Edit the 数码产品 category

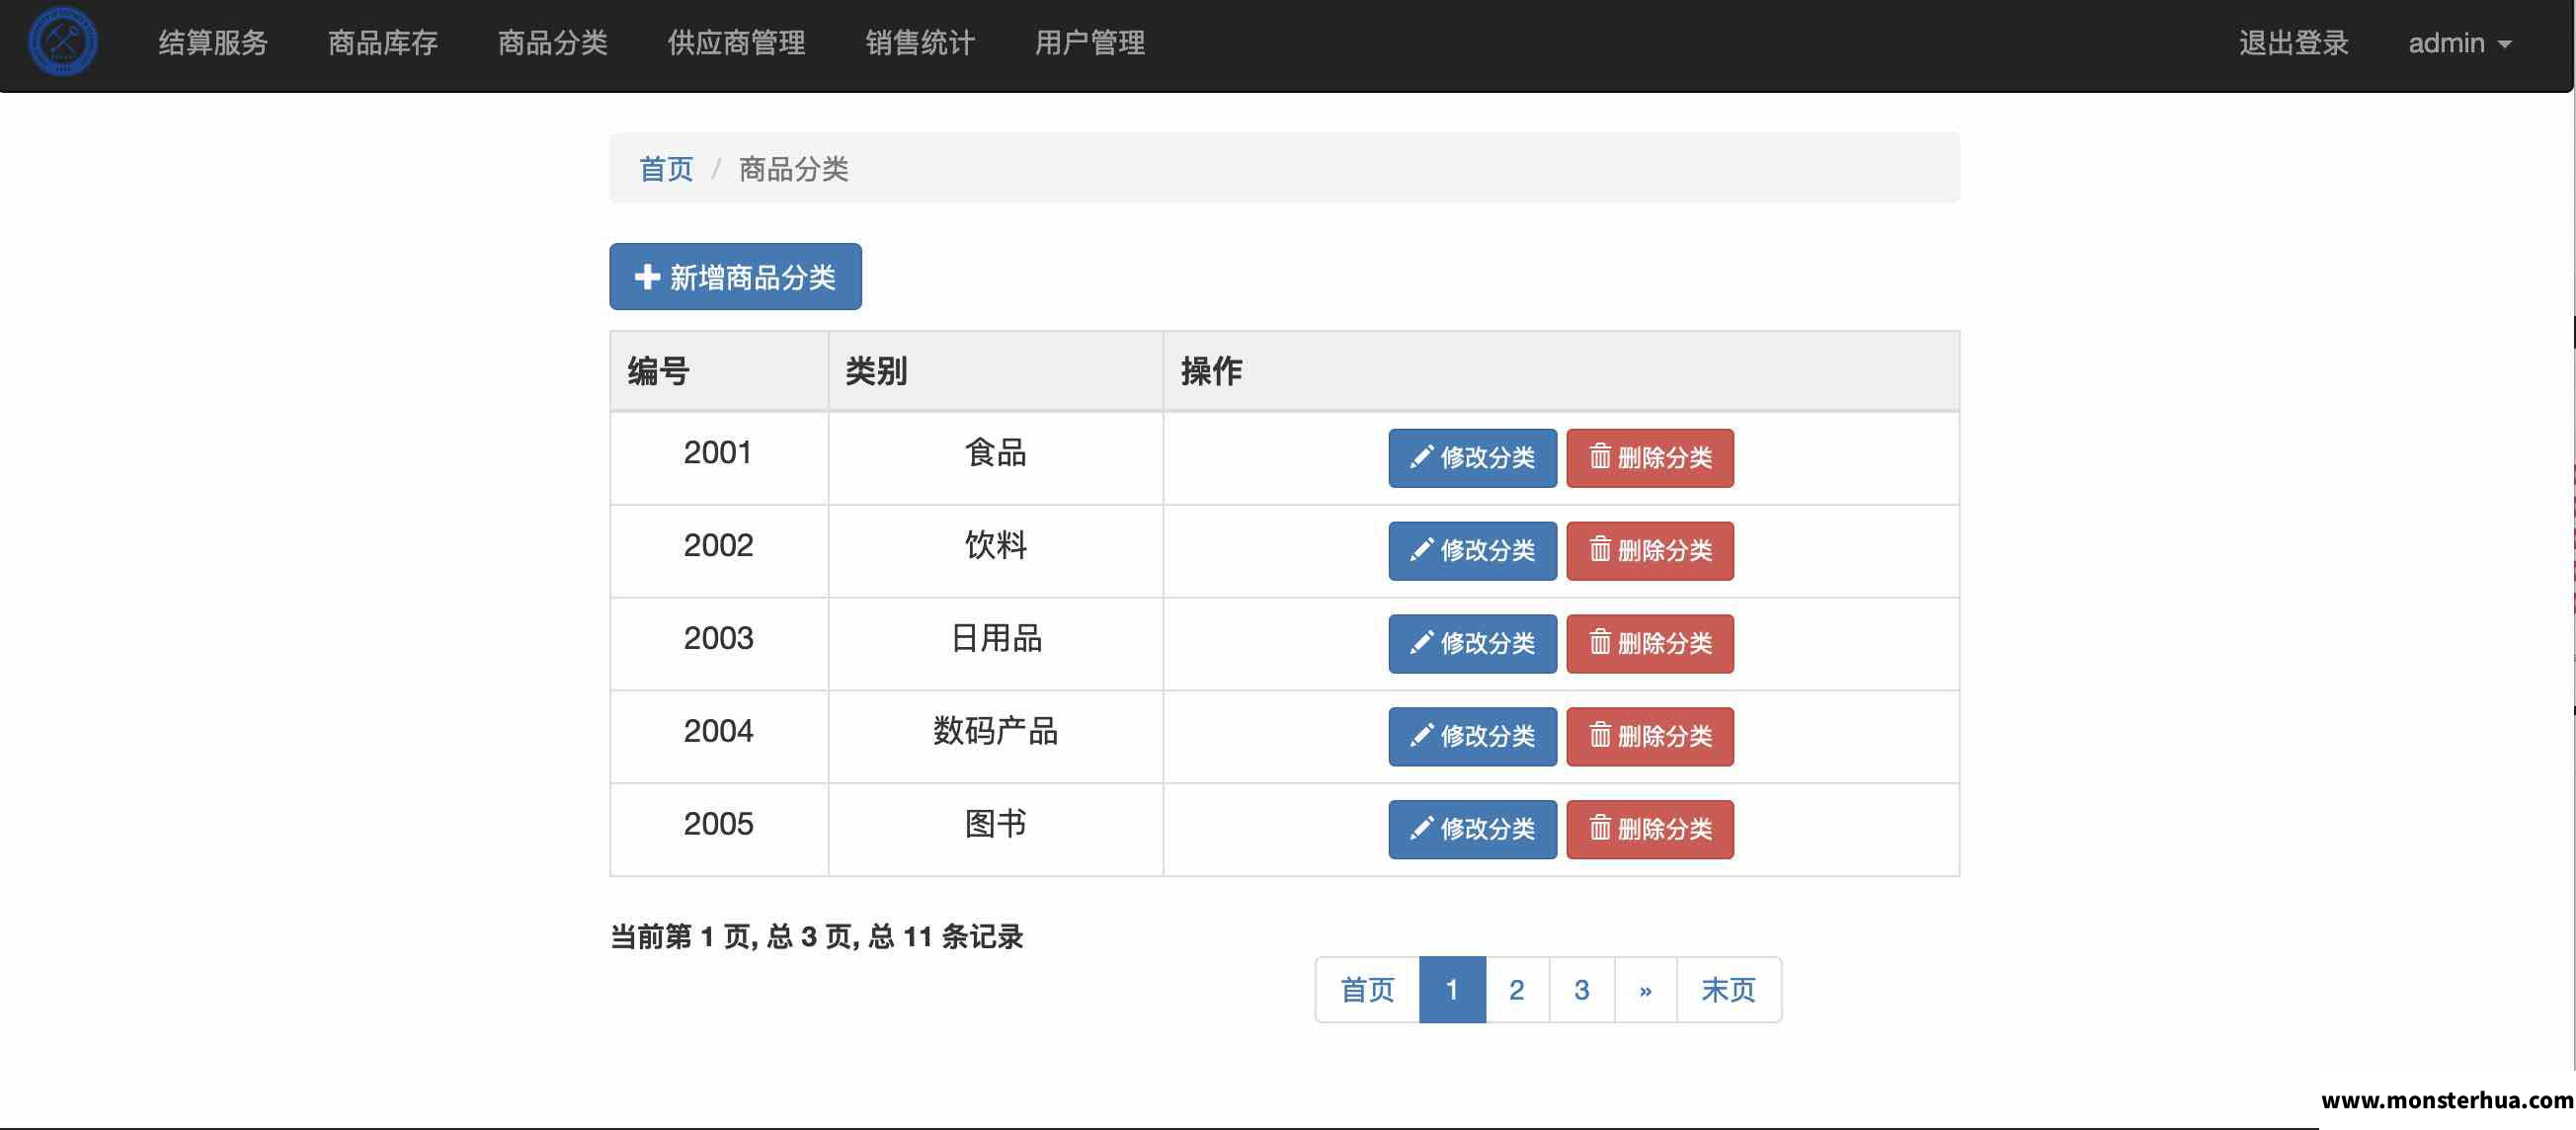[x=1472, y=737]
